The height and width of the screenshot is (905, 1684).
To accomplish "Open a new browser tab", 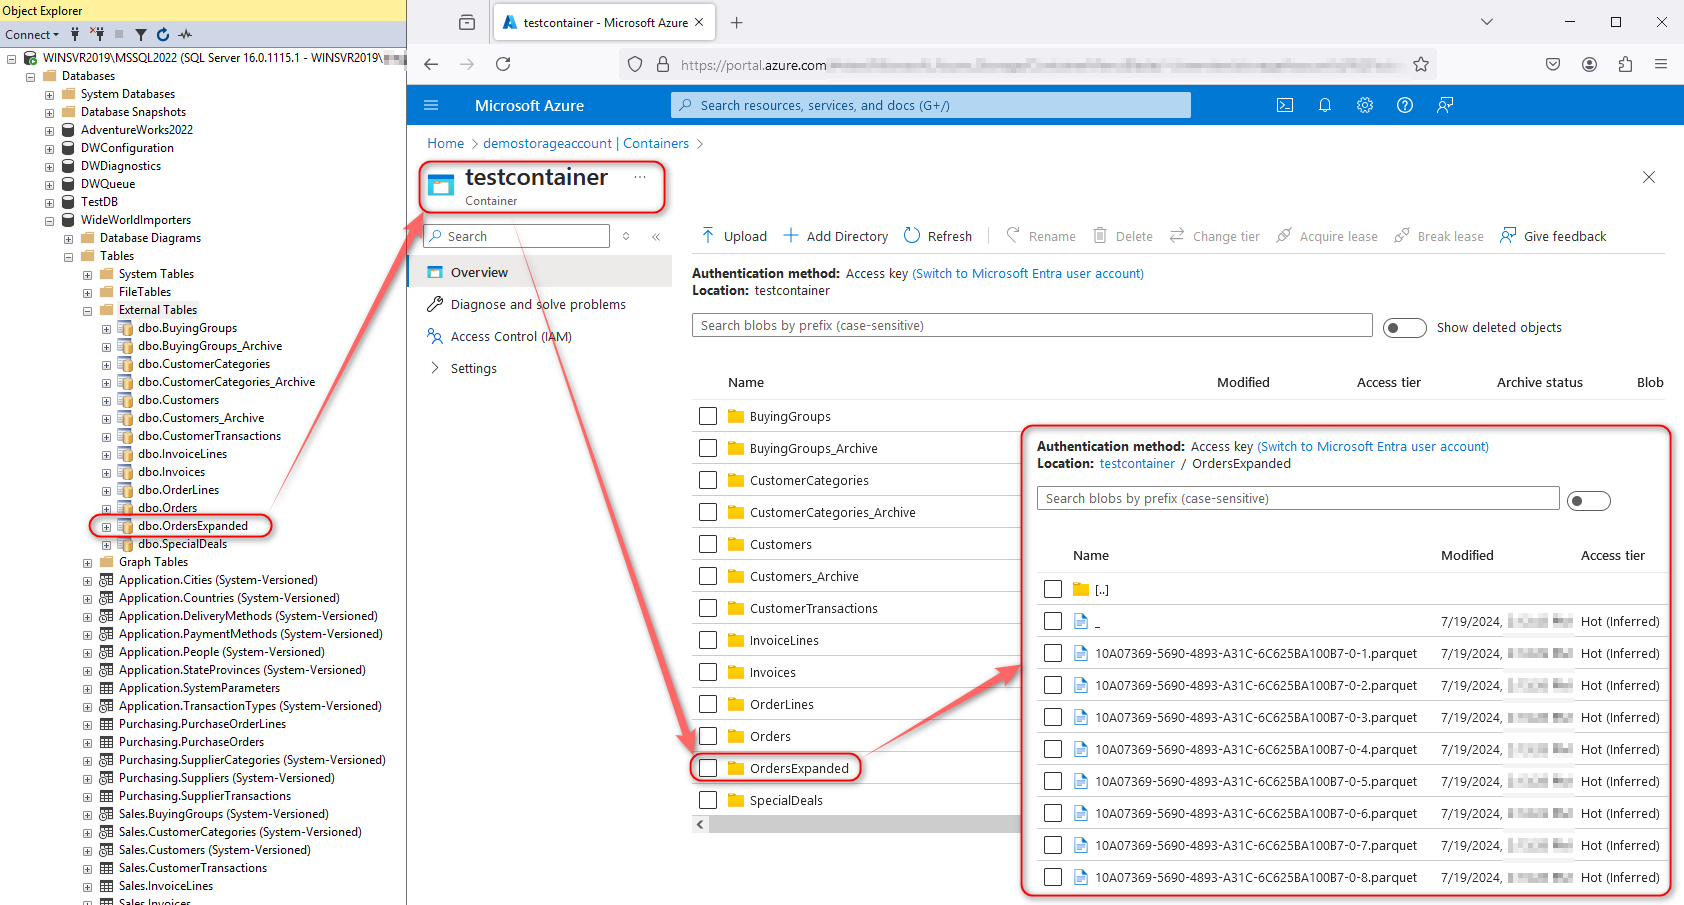I will [x=737, y=22].
